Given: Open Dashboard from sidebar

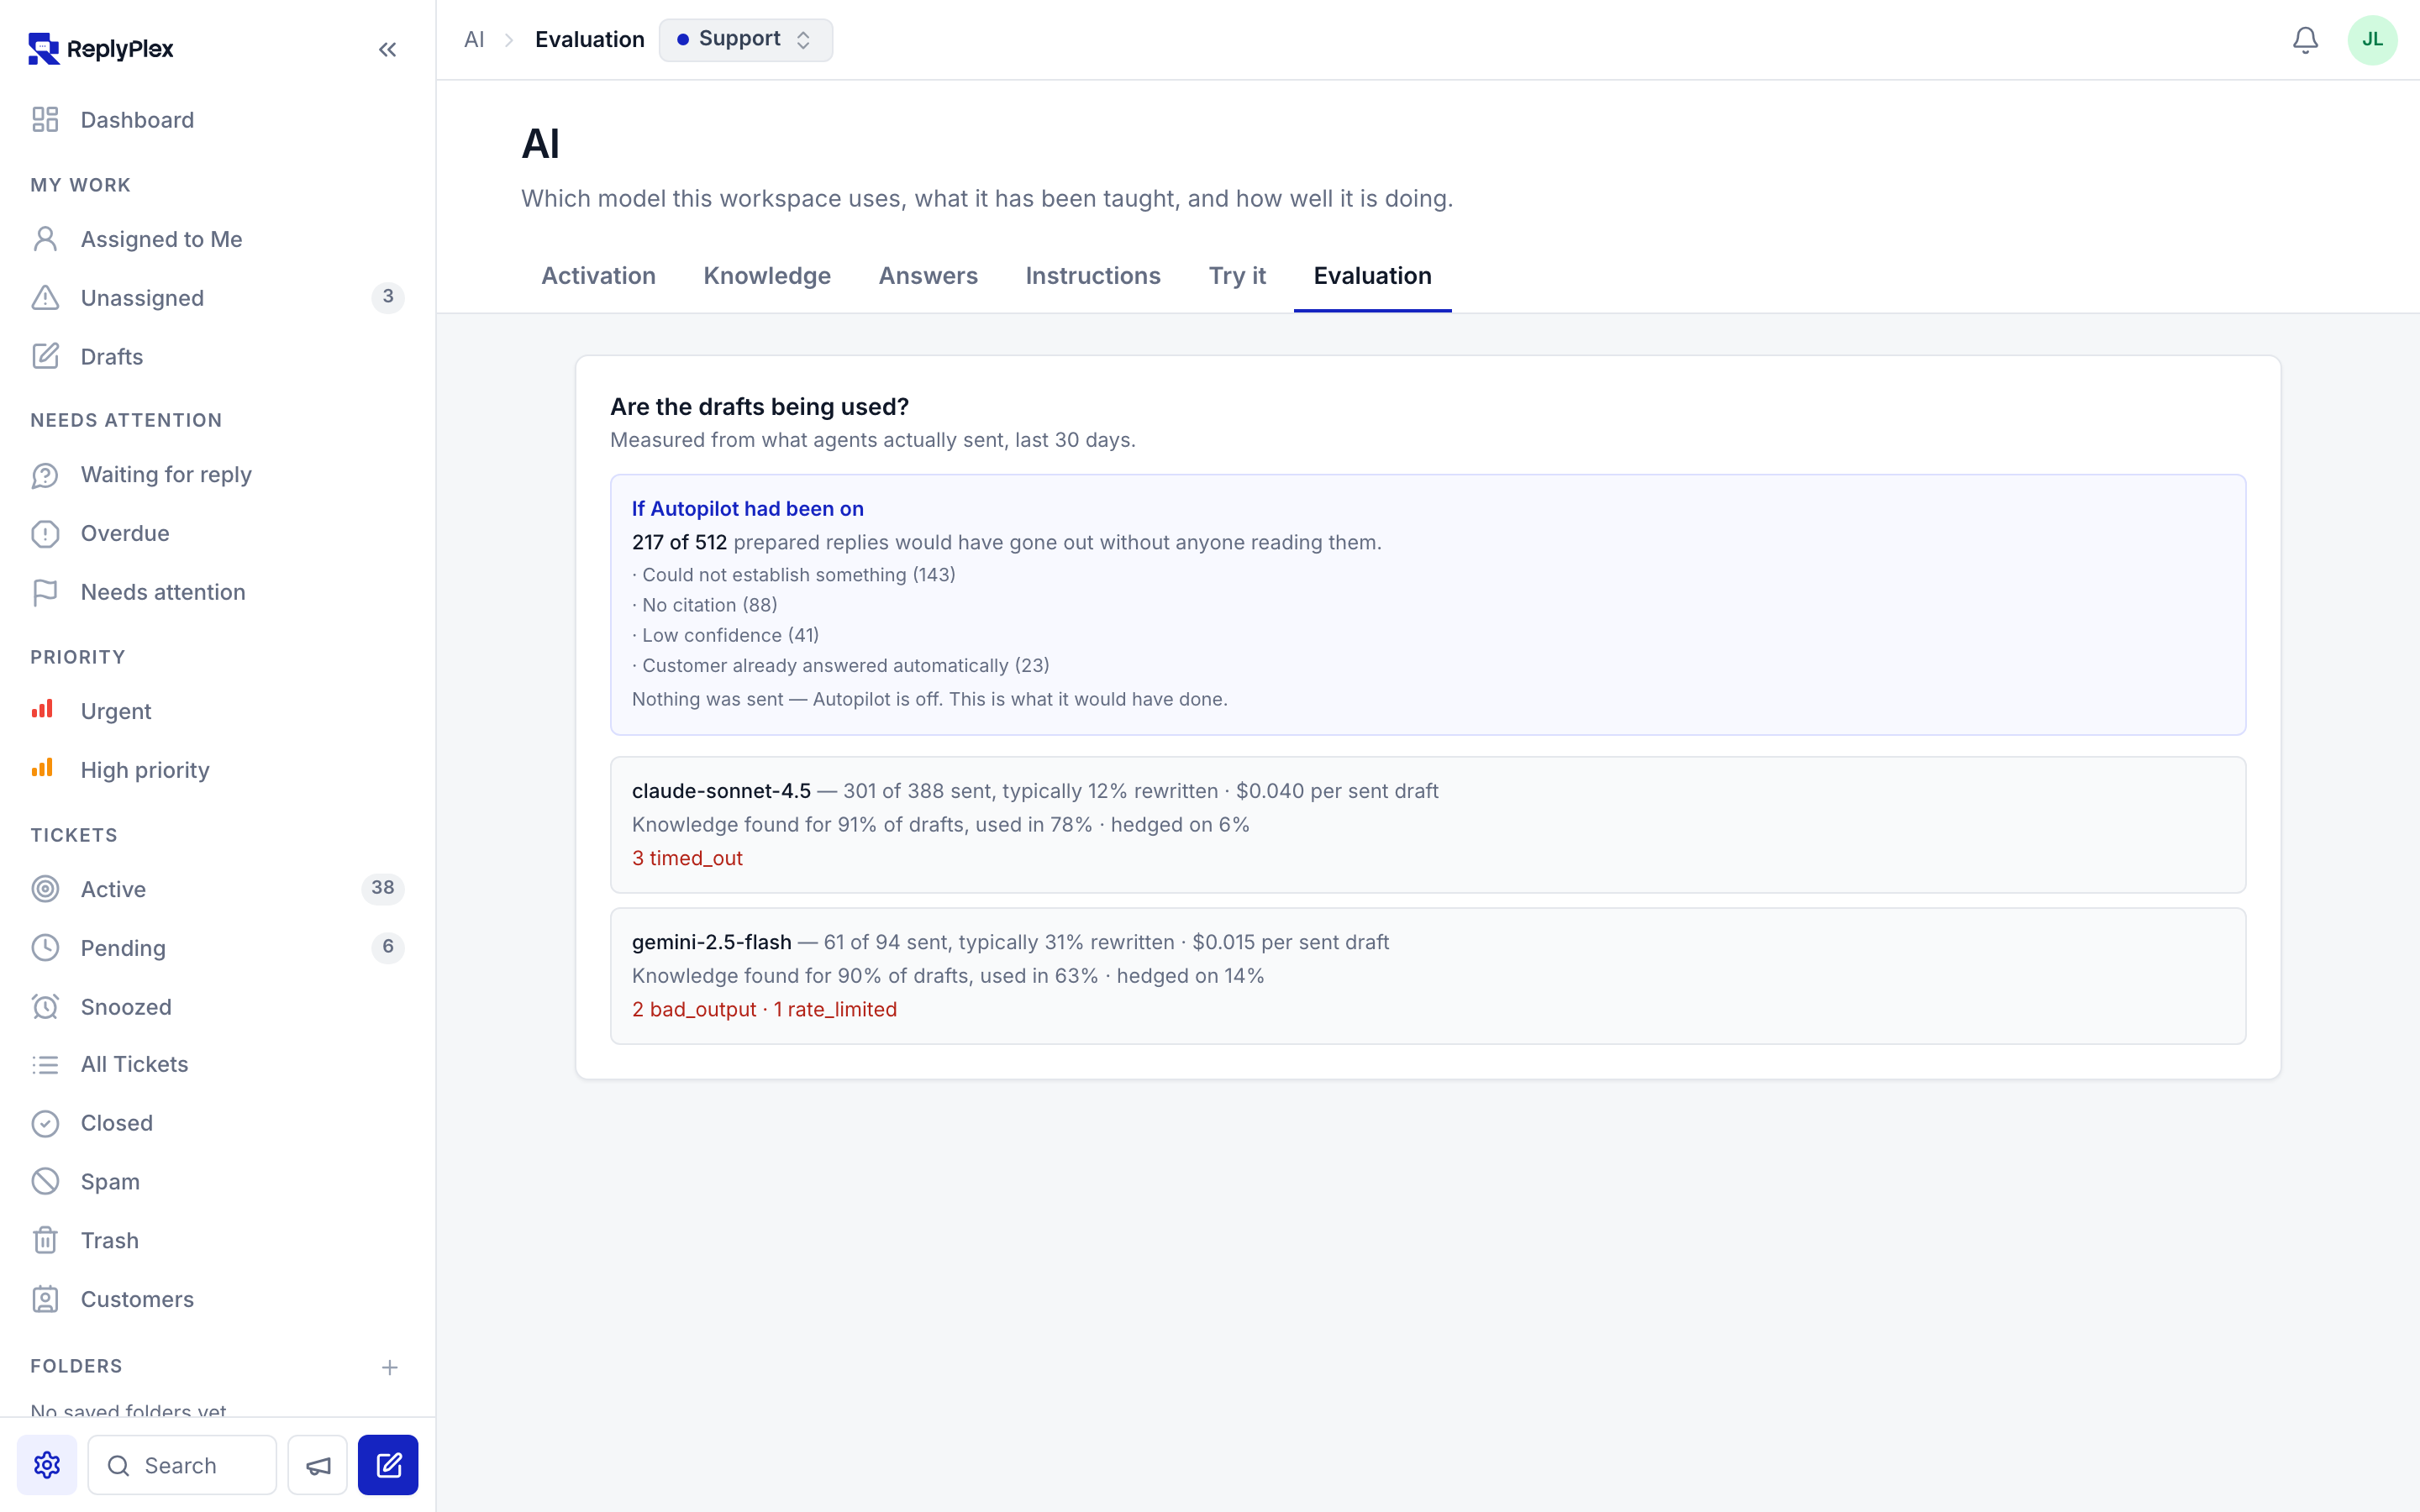Looking at the screenshot, I should click(x=218, y=120).
